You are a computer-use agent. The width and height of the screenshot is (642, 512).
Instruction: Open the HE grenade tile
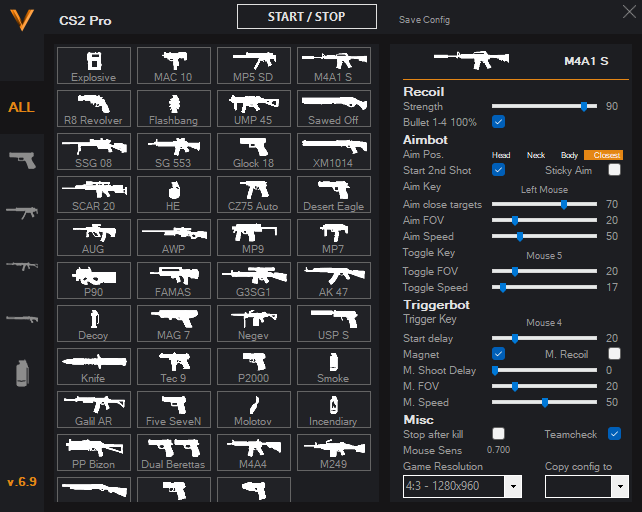click(174, 195)
